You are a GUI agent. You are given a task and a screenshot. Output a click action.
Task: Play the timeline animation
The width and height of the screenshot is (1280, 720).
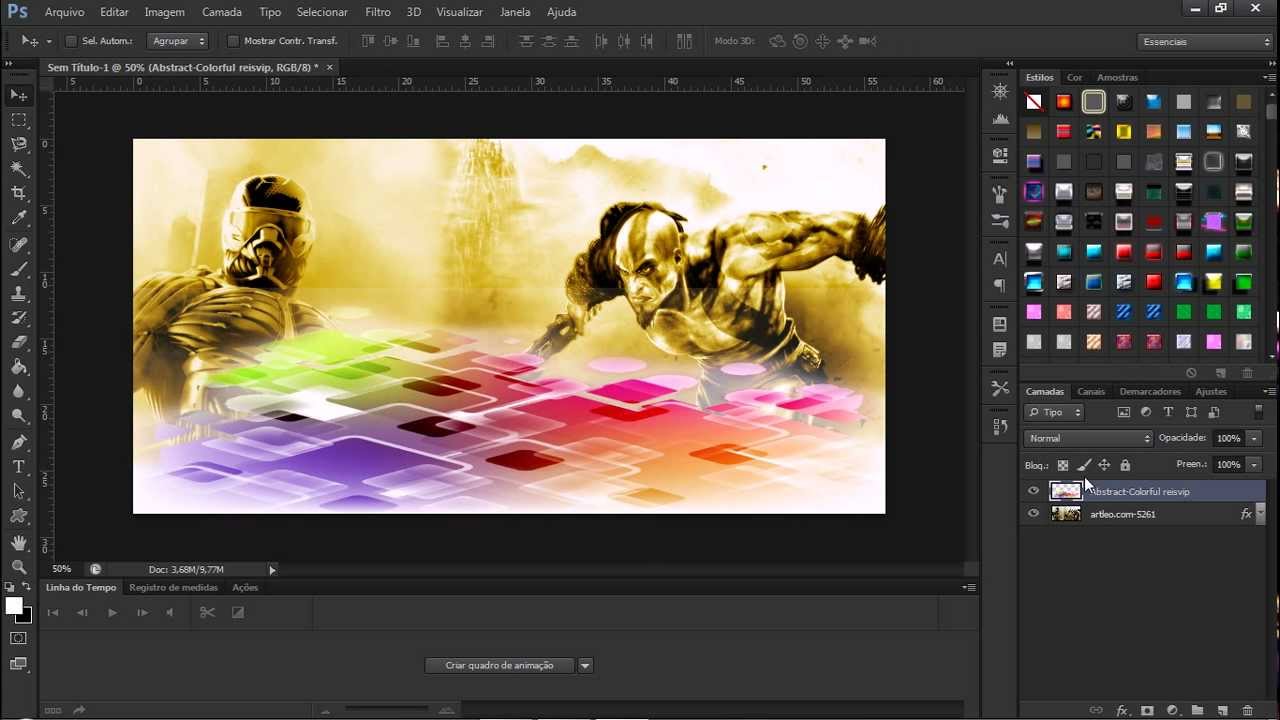112,612
